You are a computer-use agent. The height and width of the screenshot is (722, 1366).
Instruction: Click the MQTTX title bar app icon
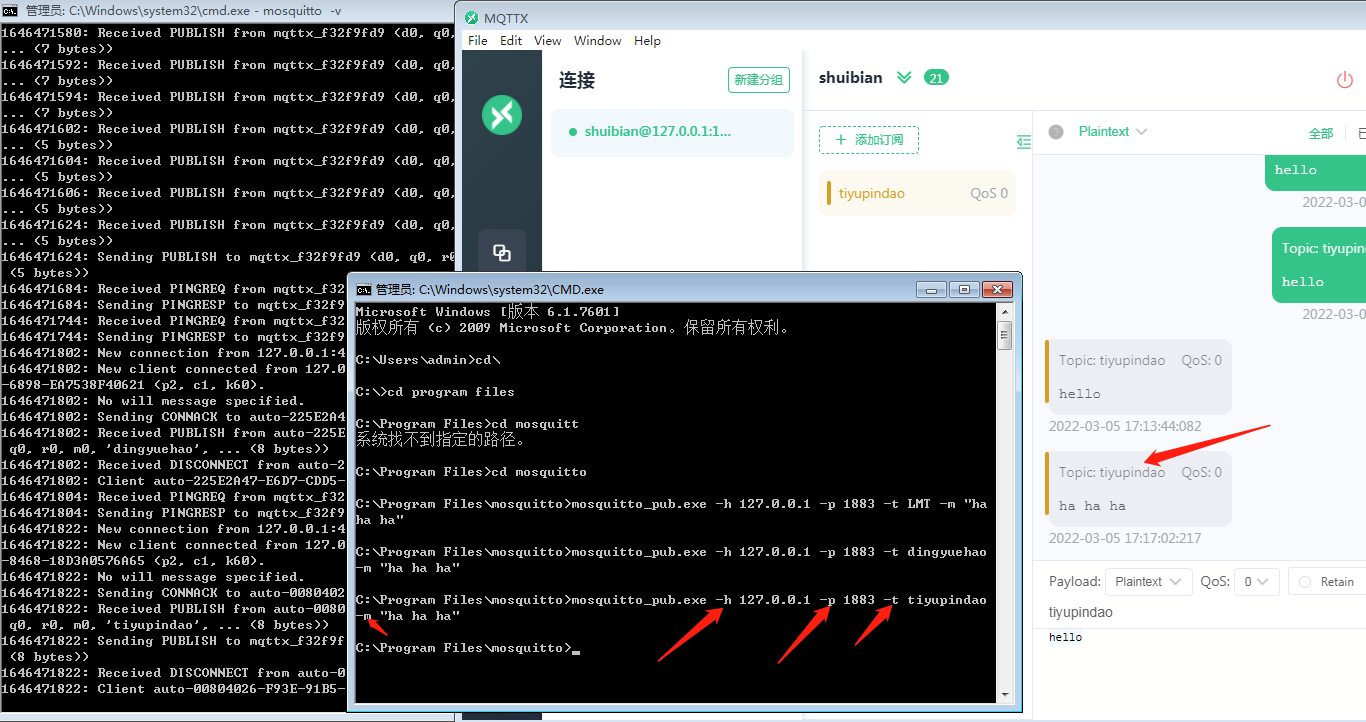click(x=473, y=16)
